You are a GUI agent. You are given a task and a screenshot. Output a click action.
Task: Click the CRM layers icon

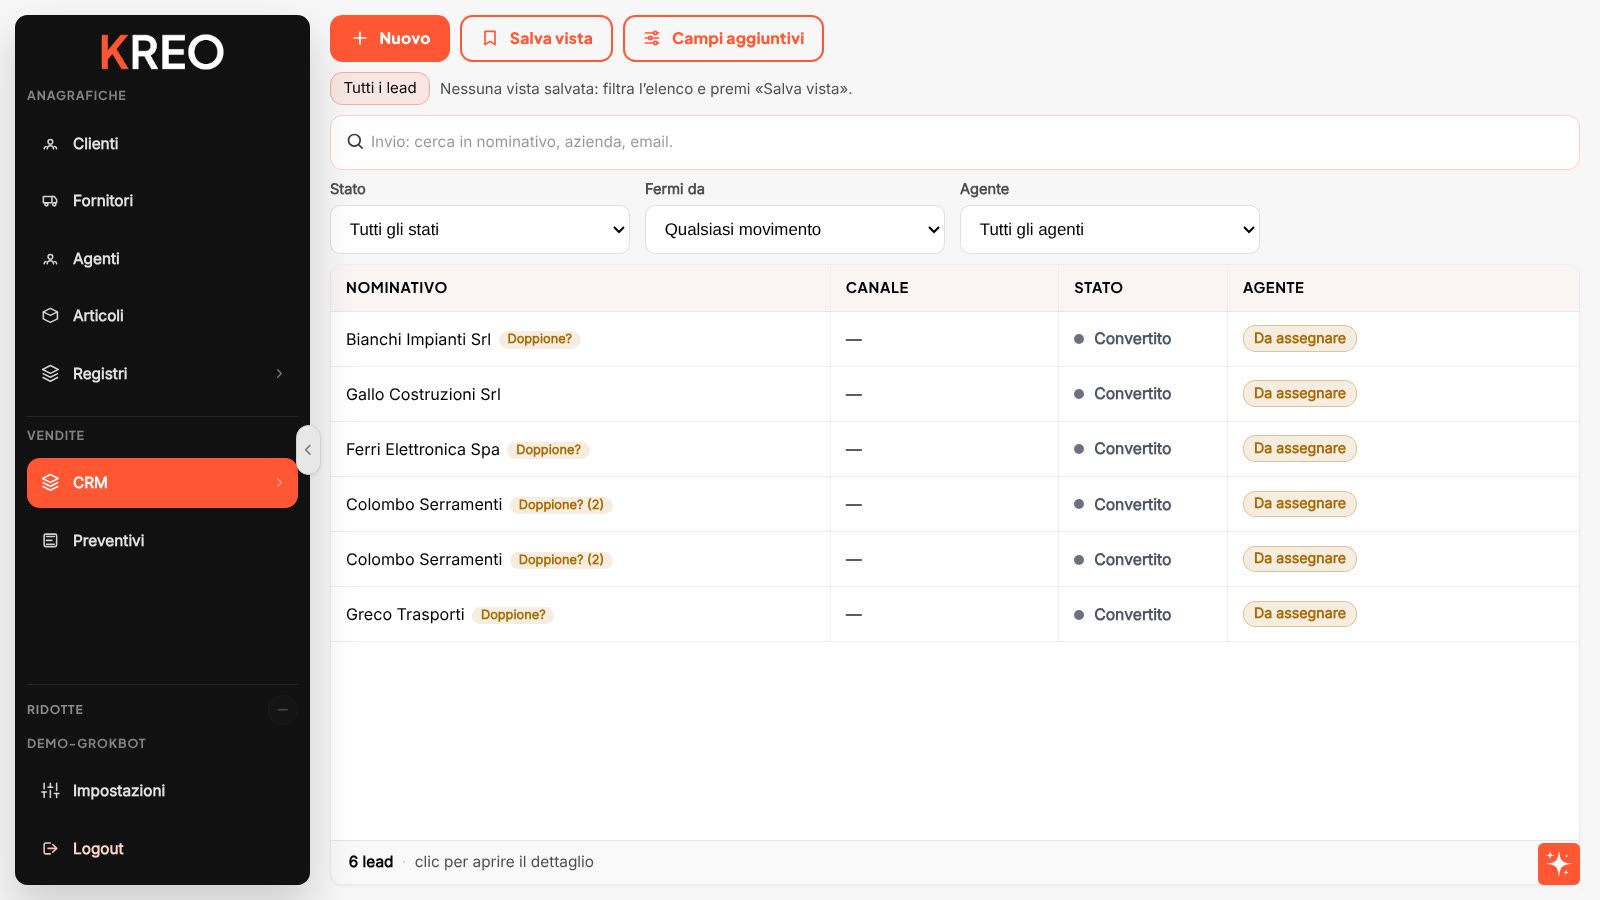tap(50, 483)
